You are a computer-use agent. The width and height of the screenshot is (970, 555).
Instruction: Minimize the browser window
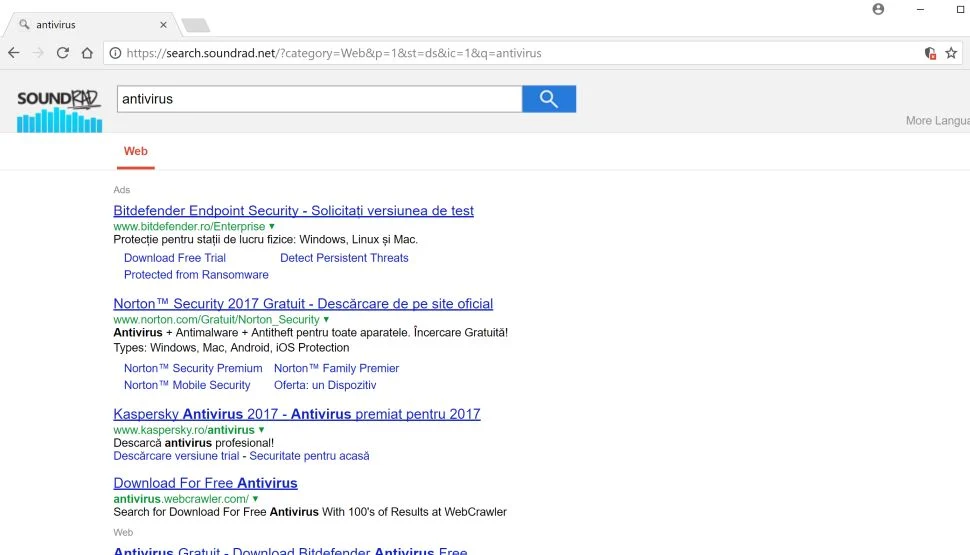coord(920,9)
